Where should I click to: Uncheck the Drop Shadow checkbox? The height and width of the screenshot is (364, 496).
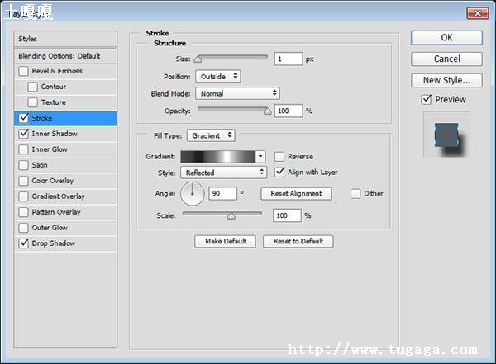tap(24, 243)
